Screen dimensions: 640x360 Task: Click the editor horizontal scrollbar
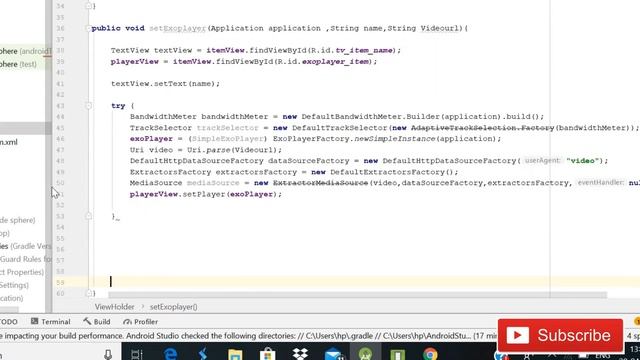coord(358,295)
